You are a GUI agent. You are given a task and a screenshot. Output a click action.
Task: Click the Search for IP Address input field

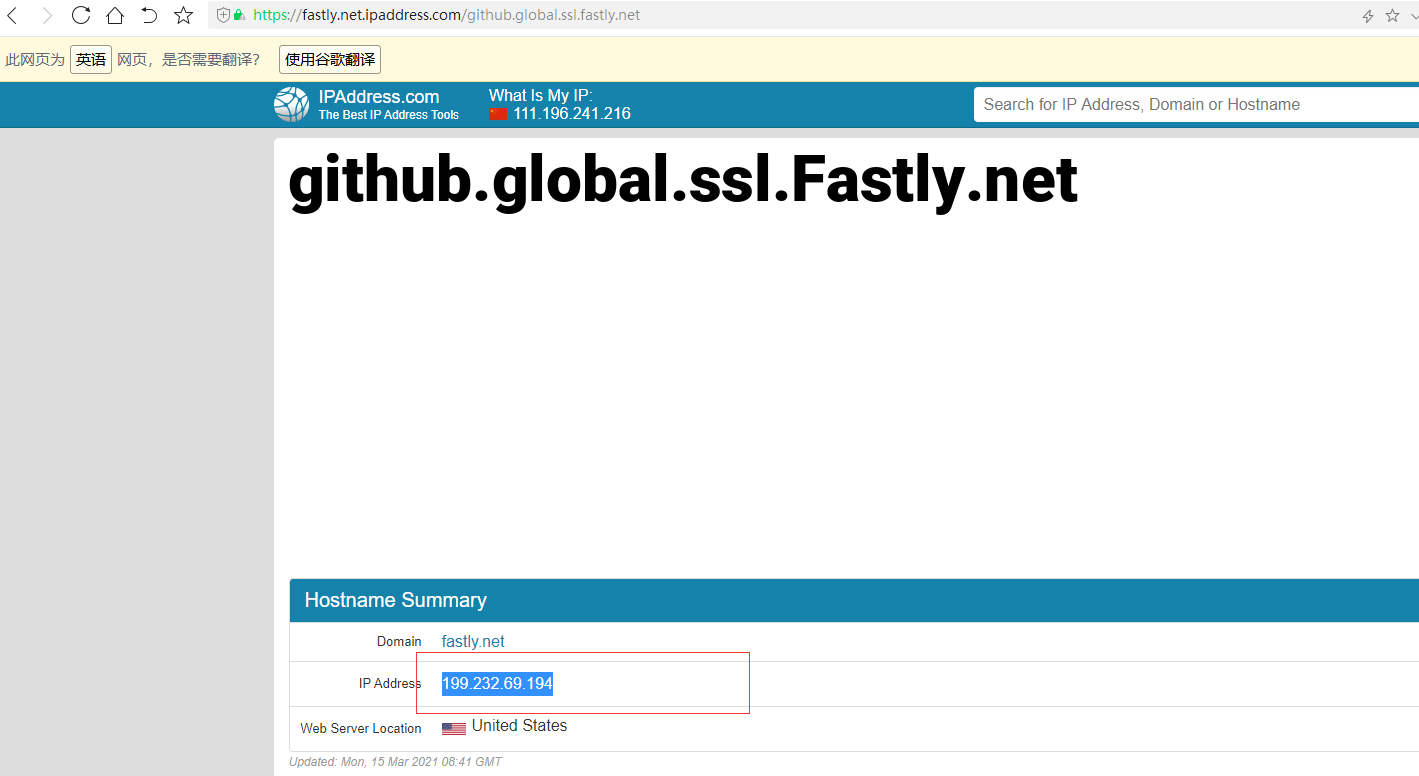click(1196, 104)
